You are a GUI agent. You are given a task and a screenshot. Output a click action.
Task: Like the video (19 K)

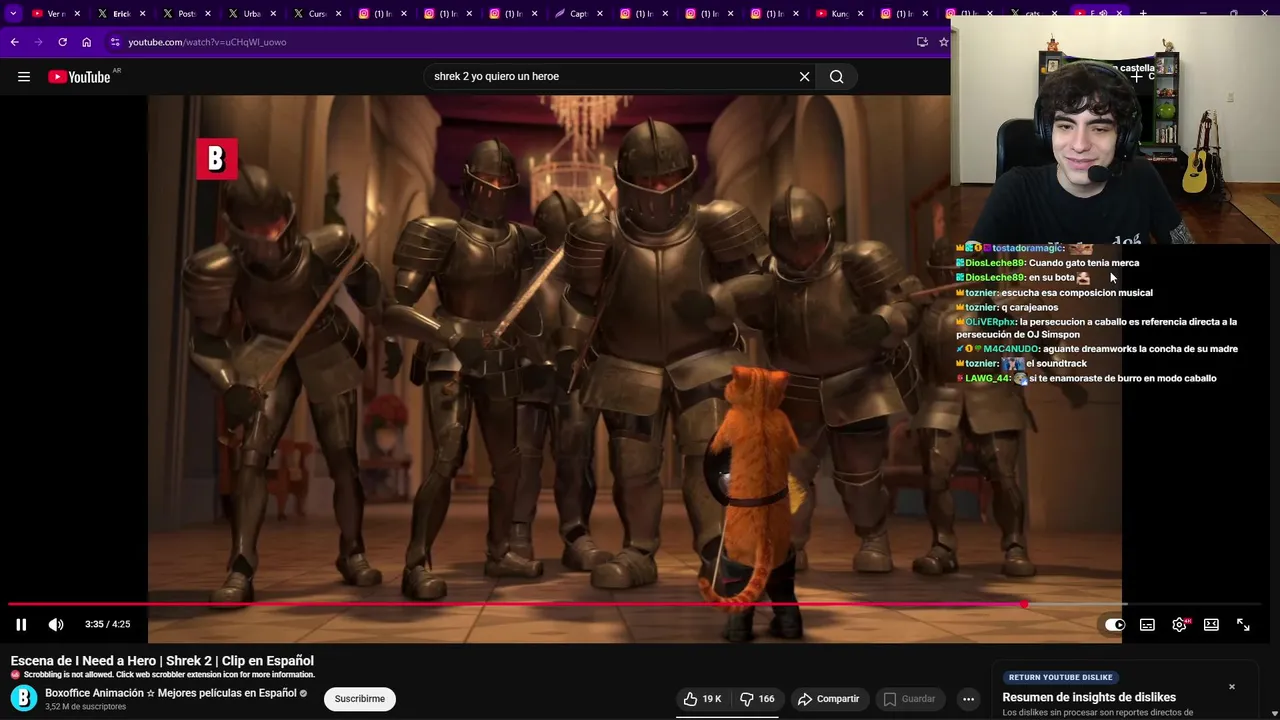(x=702, y=699)
